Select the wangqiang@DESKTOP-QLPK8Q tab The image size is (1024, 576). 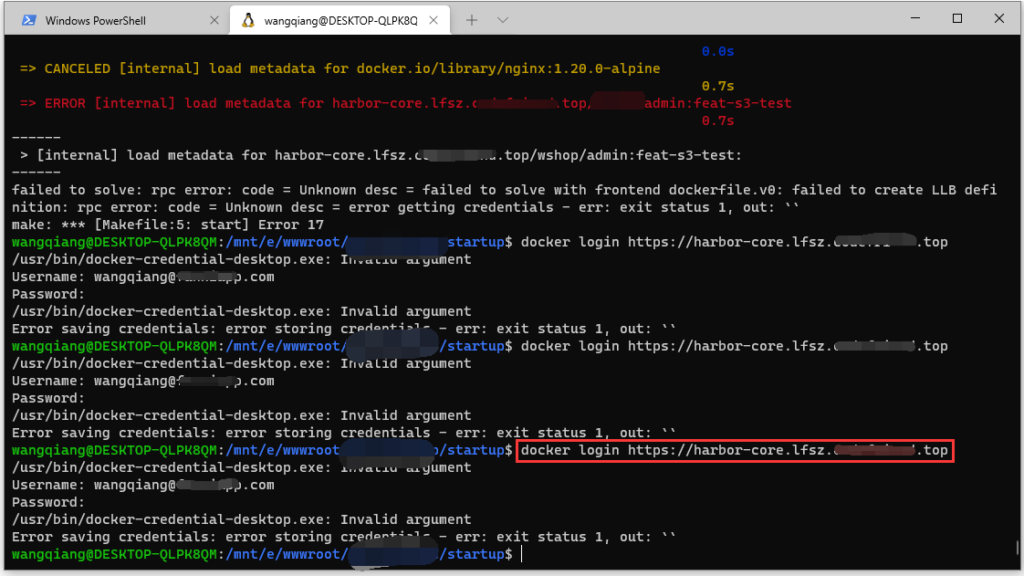click(340, 20)
